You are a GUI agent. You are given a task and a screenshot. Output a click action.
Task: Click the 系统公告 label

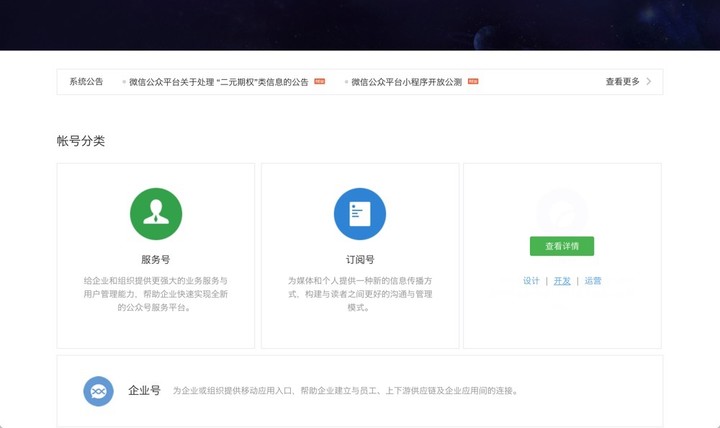(x=86, y=81)
